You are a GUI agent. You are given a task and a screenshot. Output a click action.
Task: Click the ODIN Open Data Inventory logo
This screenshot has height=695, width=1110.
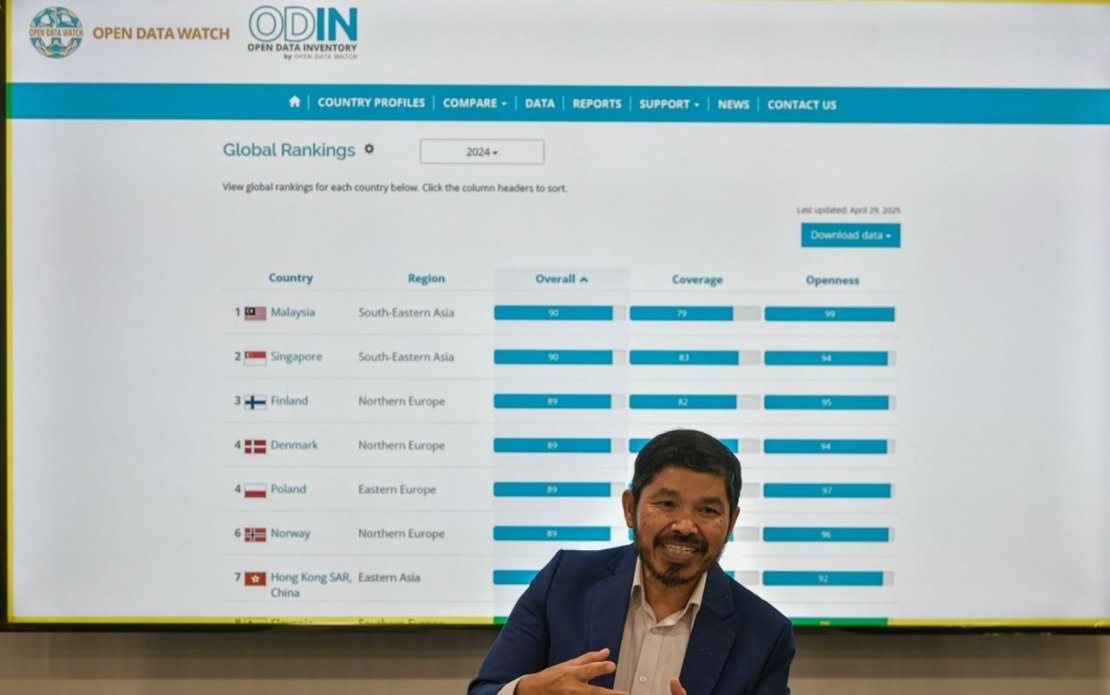(x=302, y=33)
